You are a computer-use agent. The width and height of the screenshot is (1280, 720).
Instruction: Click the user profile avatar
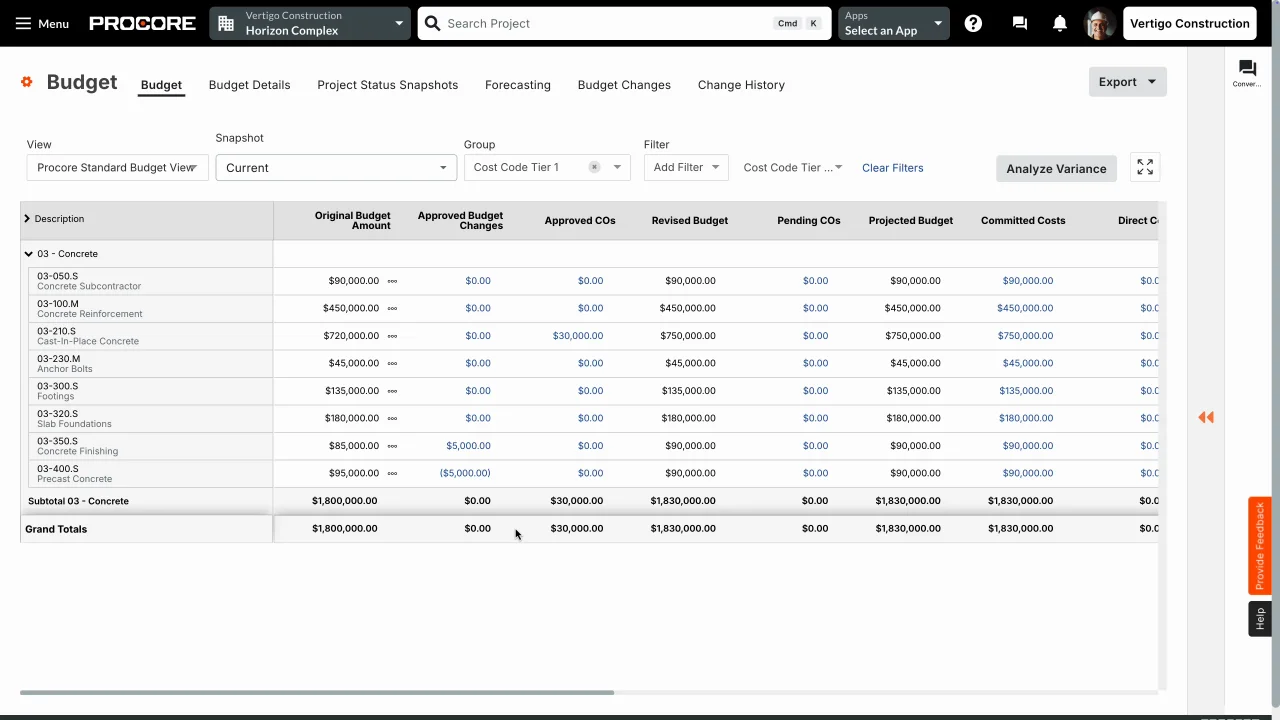pyautogui.click(x=1099, y=23)
